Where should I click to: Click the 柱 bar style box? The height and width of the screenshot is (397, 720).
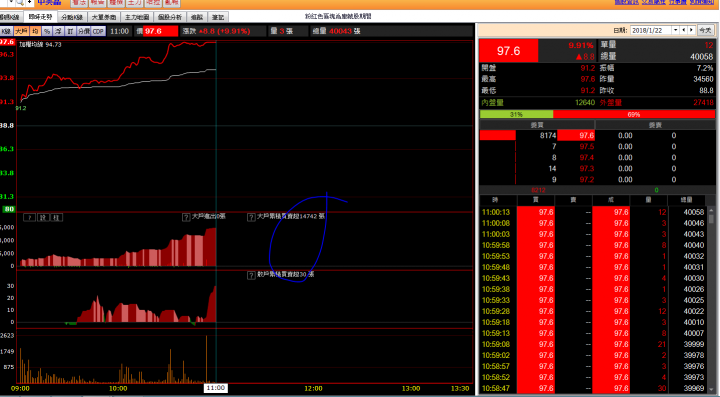coord(56,218)
